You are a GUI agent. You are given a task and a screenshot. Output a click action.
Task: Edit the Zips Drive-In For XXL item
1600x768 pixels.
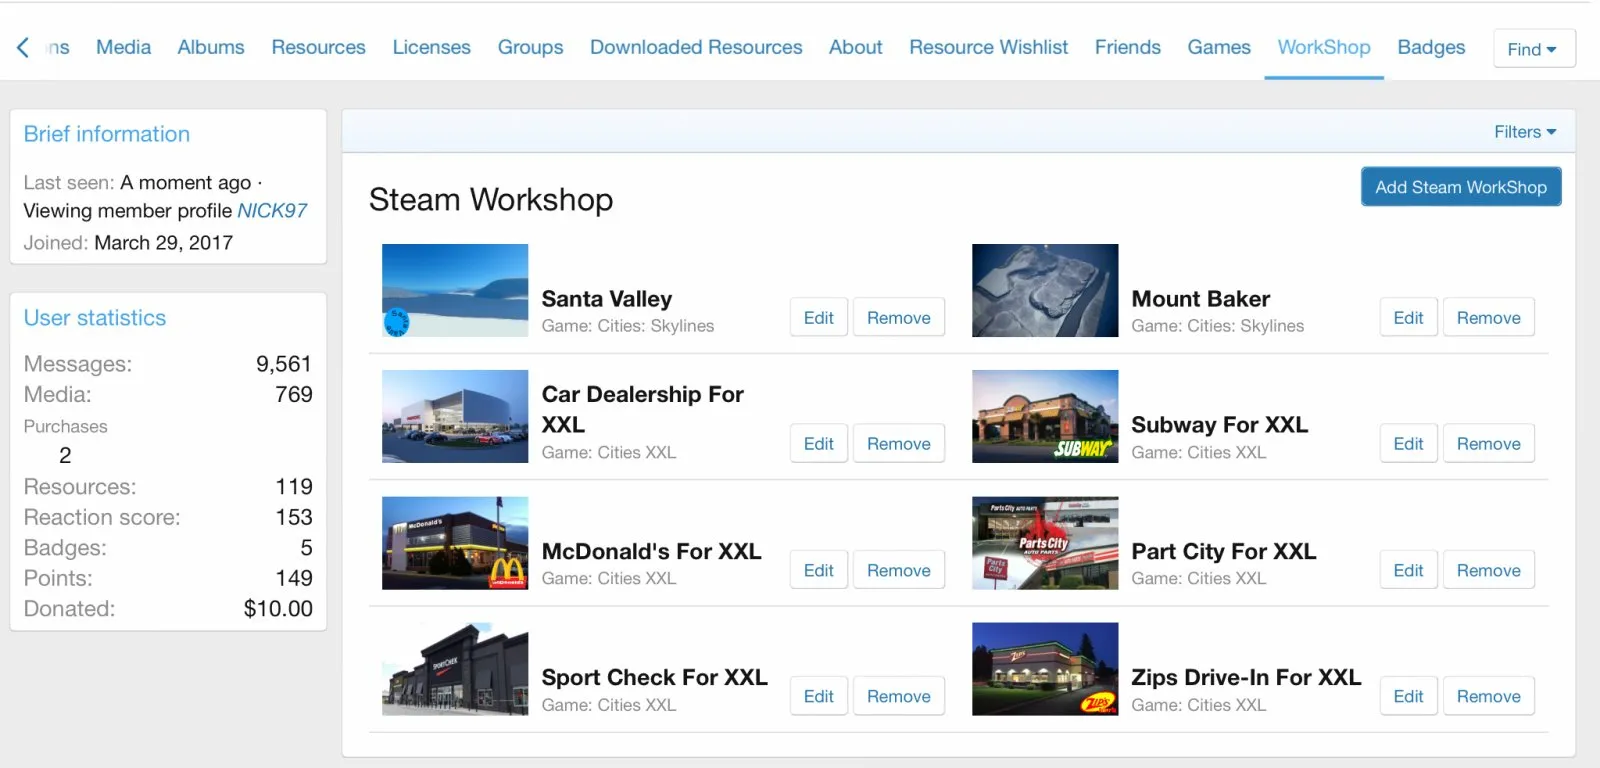pos(1408,697)
